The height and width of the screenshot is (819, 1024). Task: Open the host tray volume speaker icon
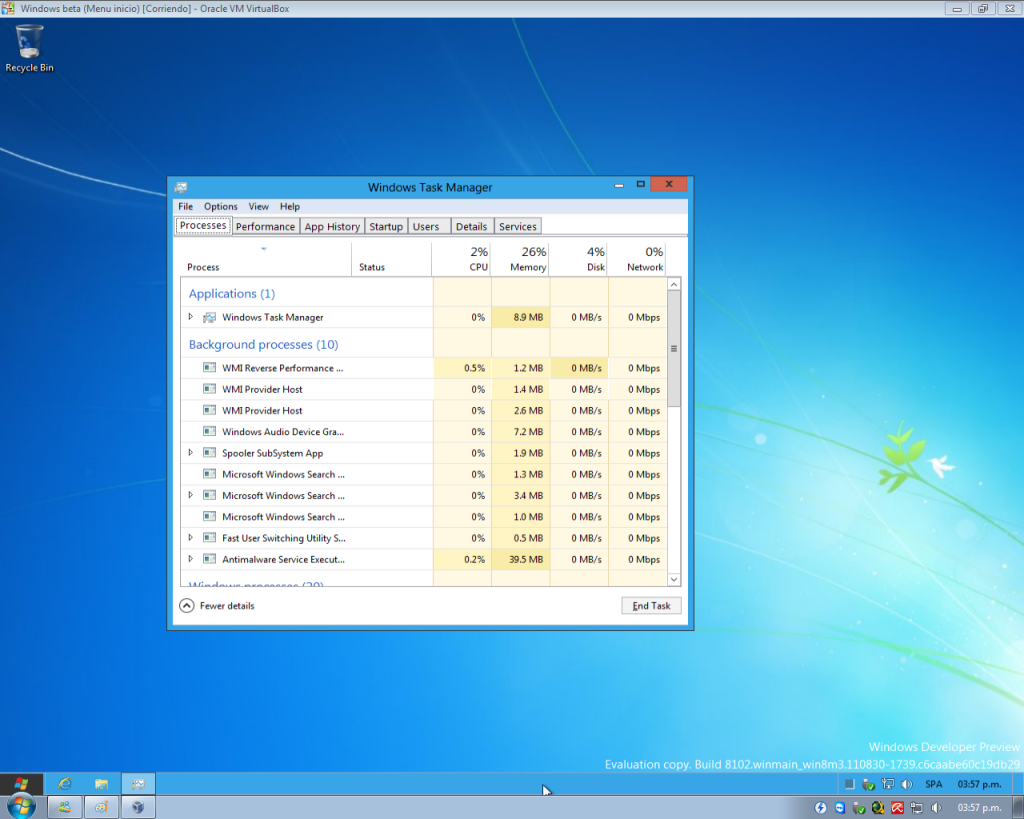[x=936, y=808]
